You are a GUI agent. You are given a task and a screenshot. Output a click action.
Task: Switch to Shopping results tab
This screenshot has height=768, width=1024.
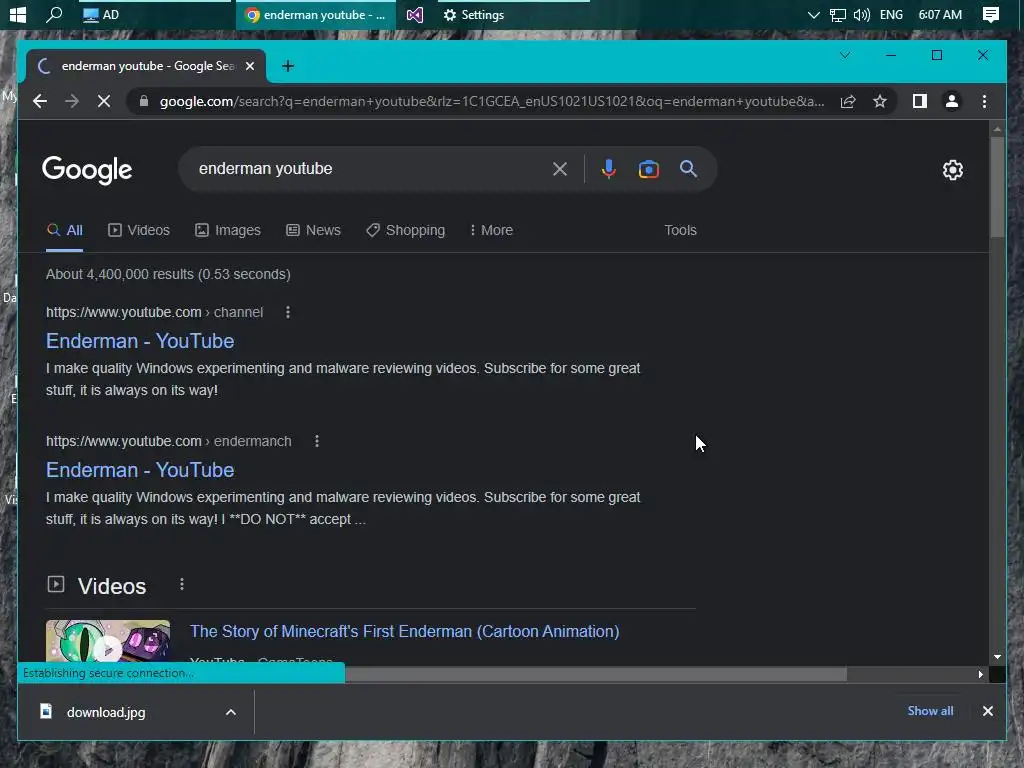coord(406,231)
